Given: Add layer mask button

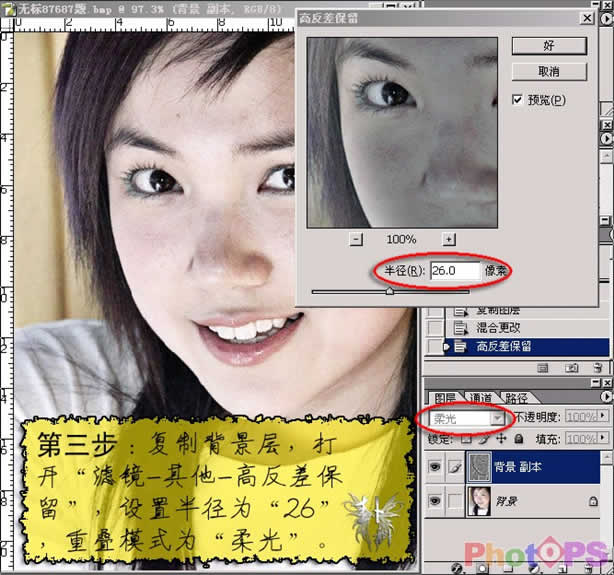Looking at the screenshot, I should tap(482, 568).
